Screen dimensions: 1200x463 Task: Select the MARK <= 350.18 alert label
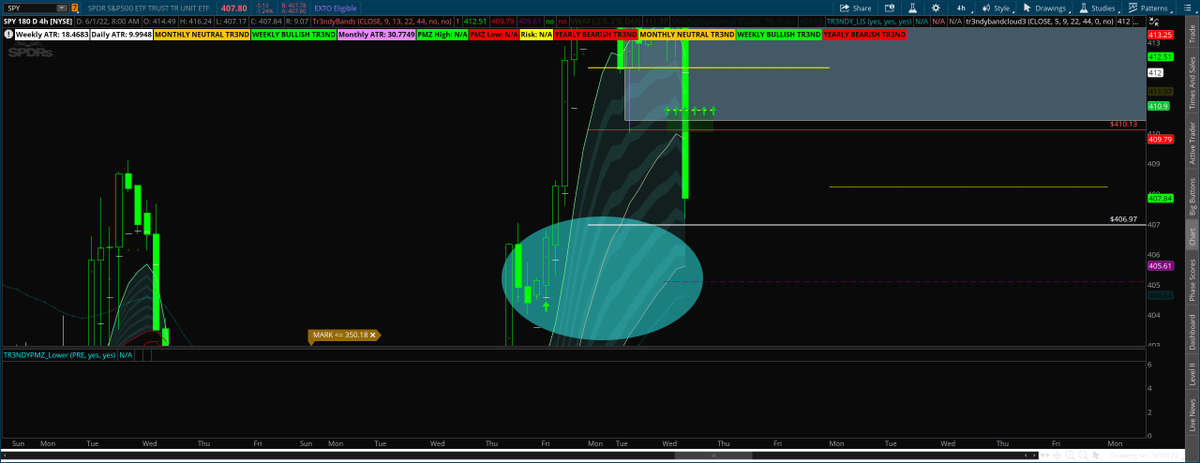(341, 335)
